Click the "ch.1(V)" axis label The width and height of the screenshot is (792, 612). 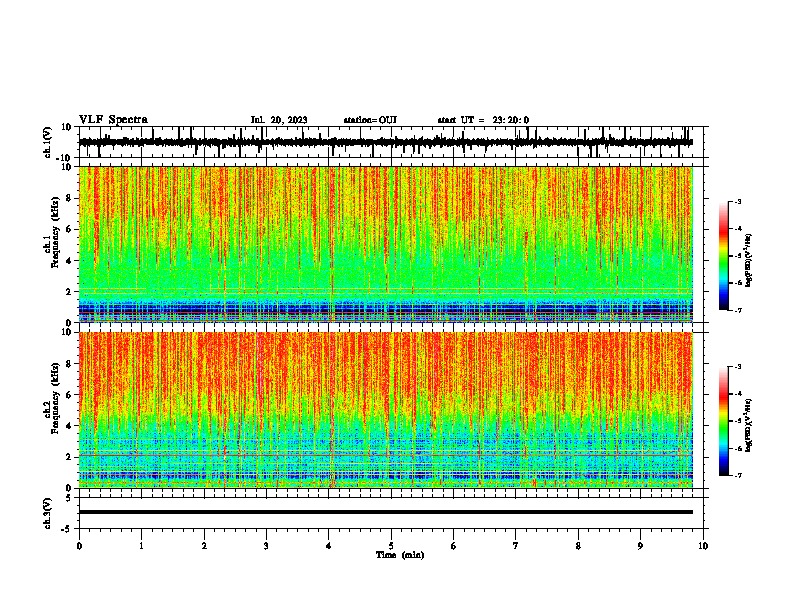click(47, 142)
